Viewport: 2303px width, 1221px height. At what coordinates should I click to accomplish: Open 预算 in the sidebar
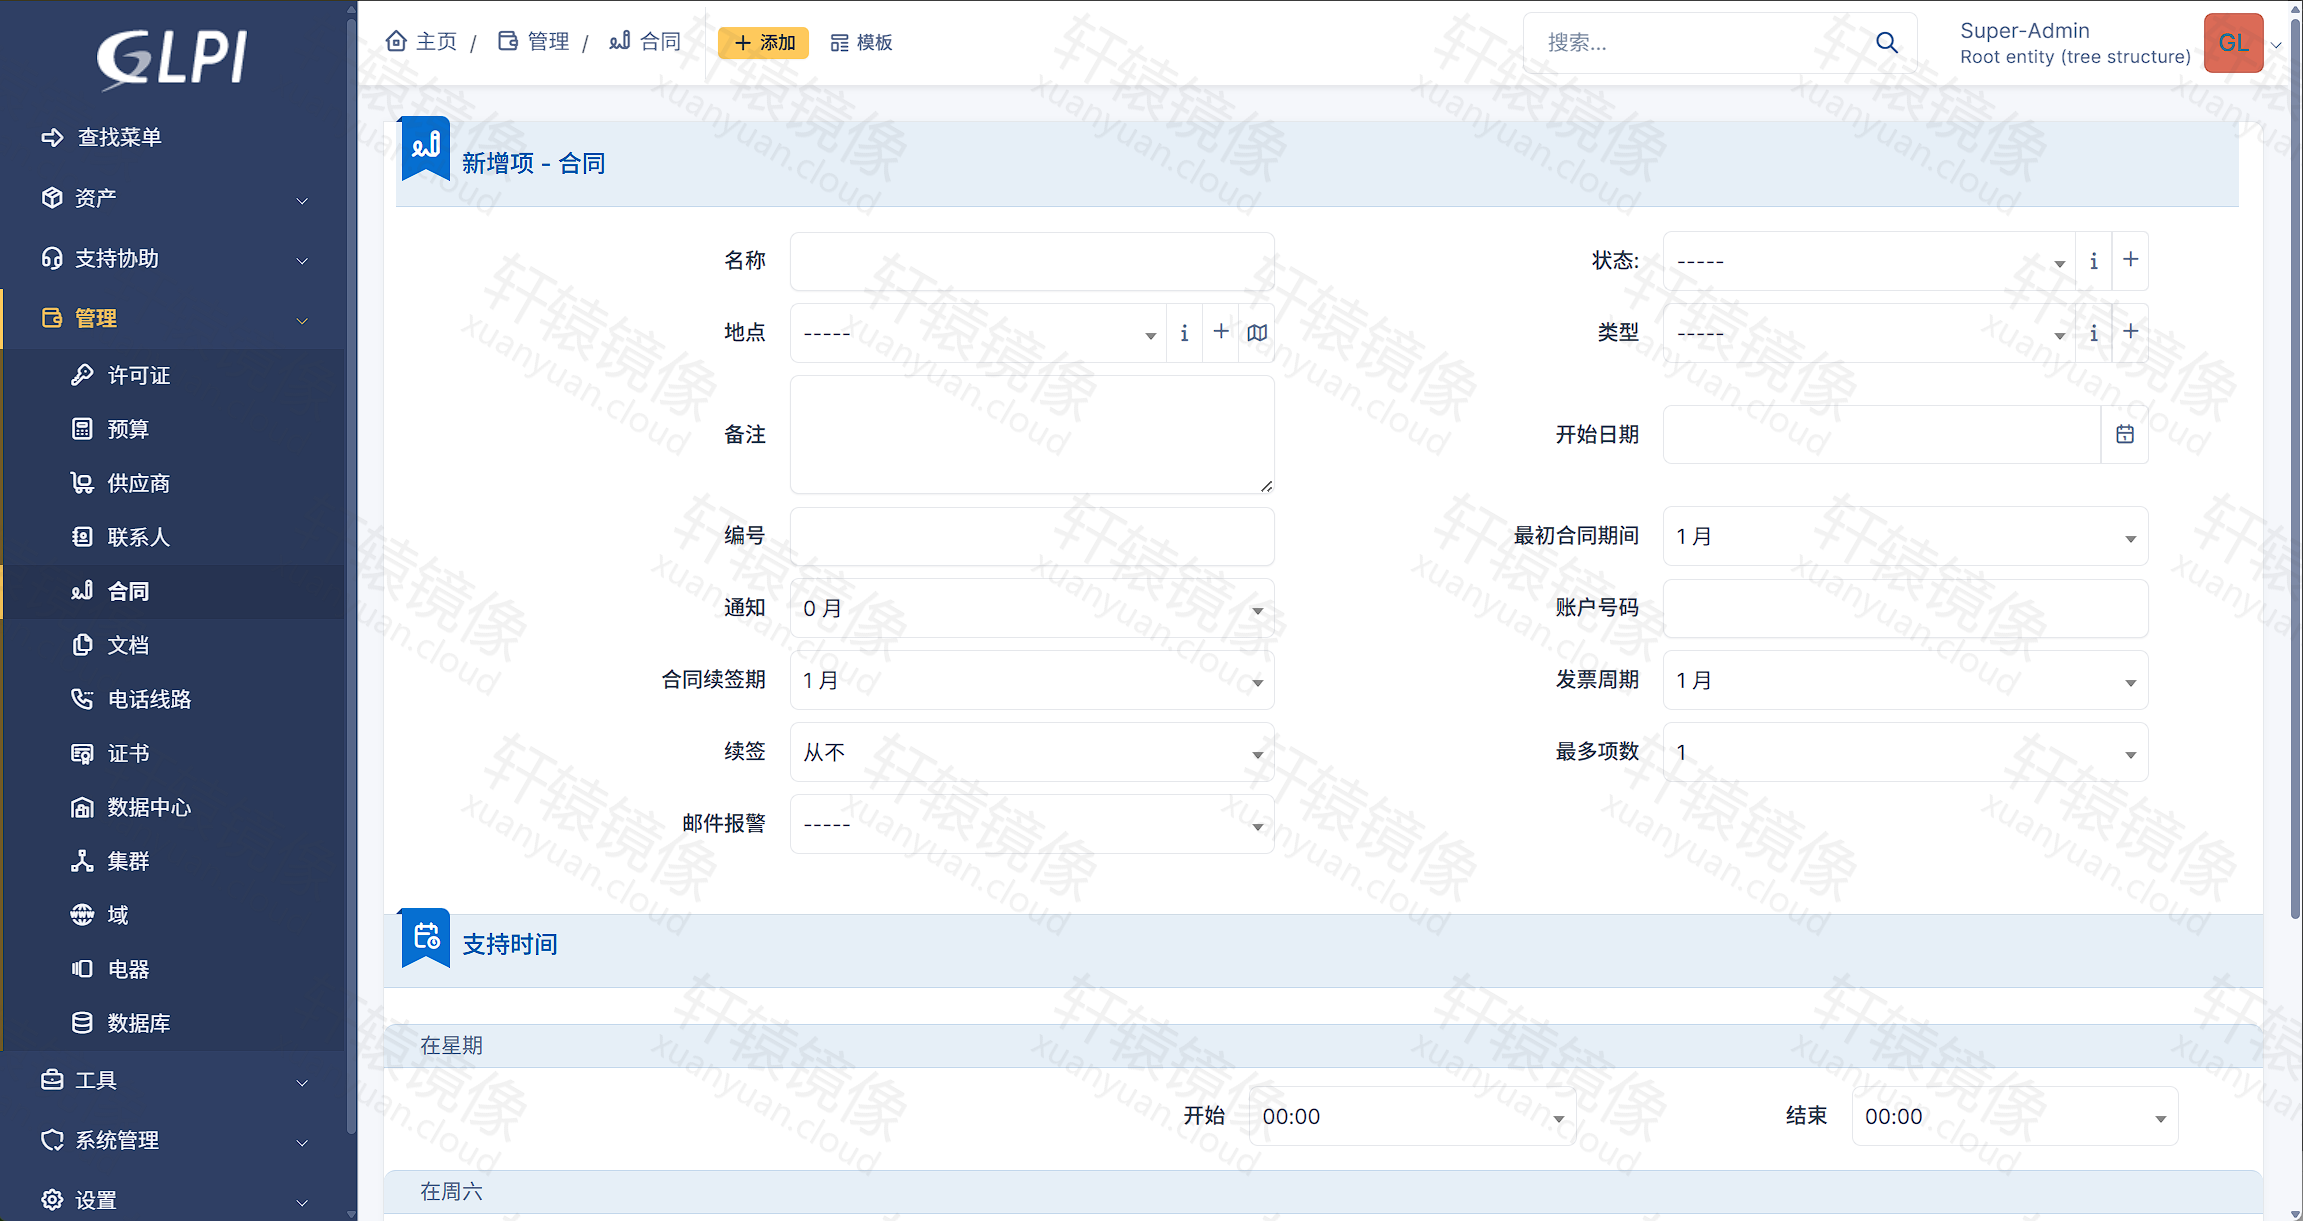coord(175,429)
